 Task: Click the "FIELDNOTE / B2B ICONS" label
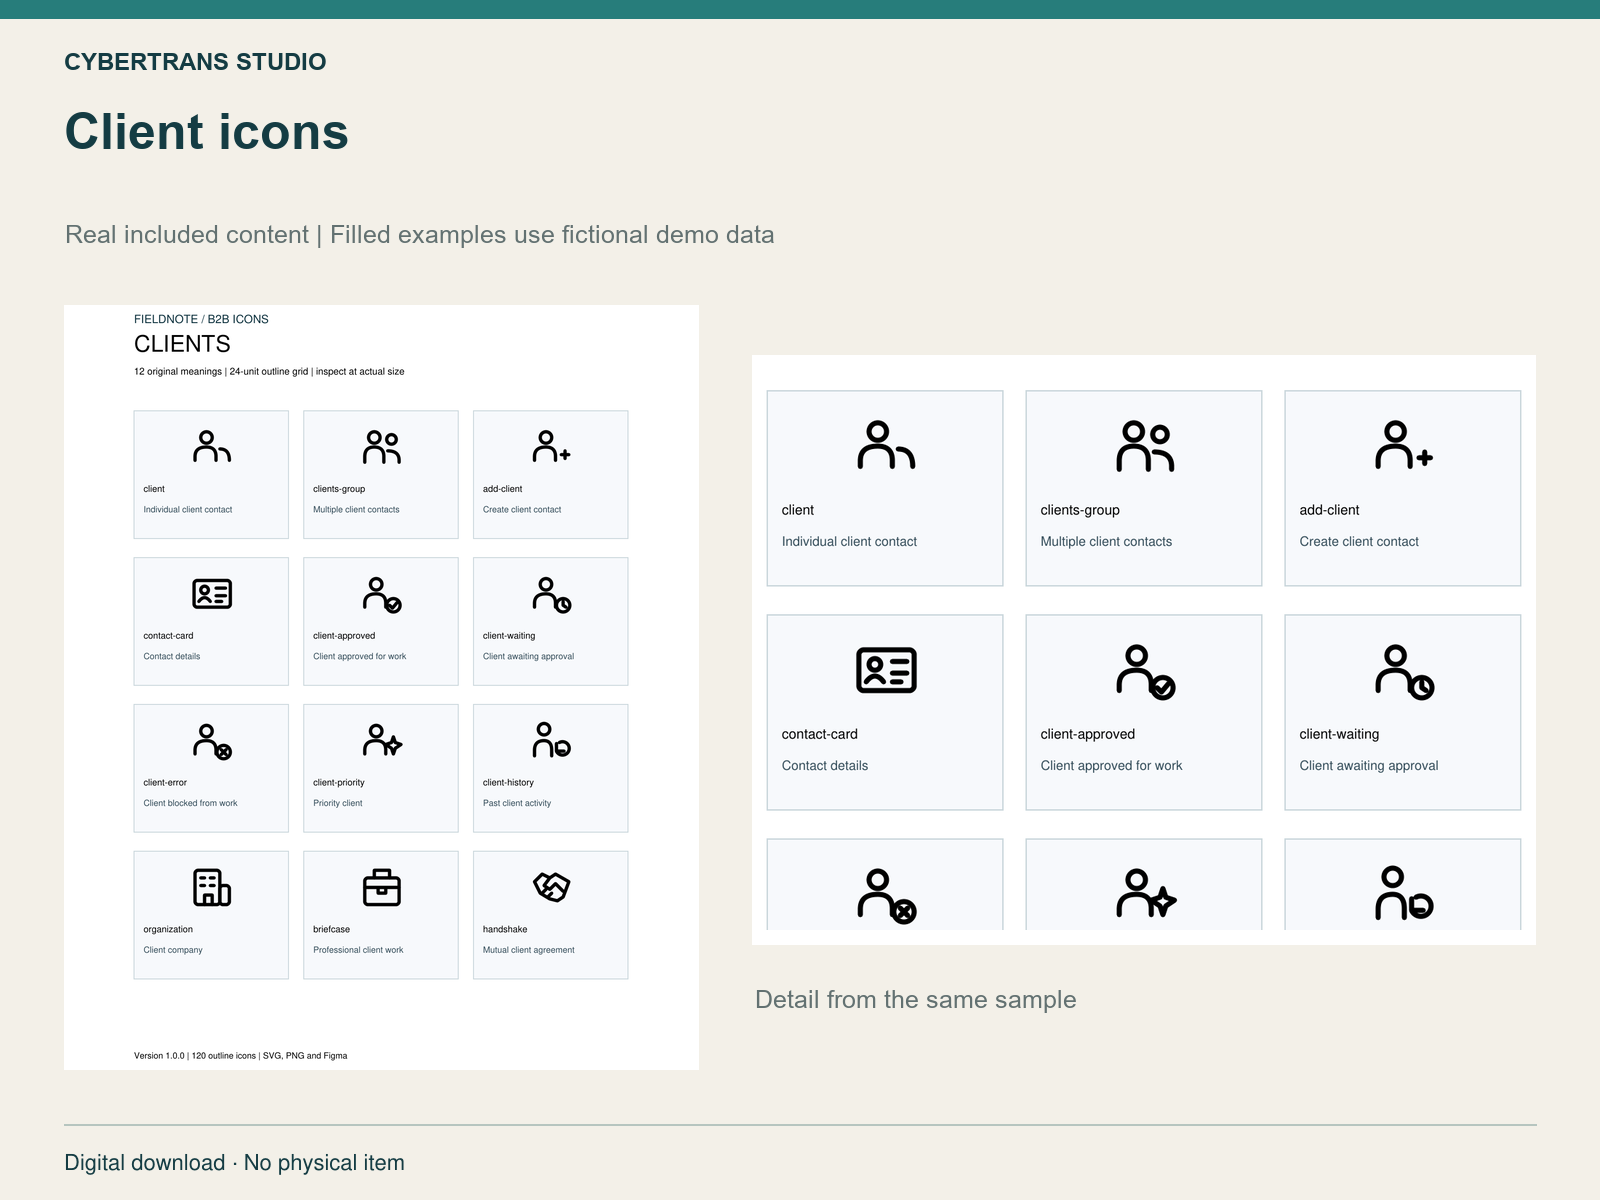click(x=201, y=319)
